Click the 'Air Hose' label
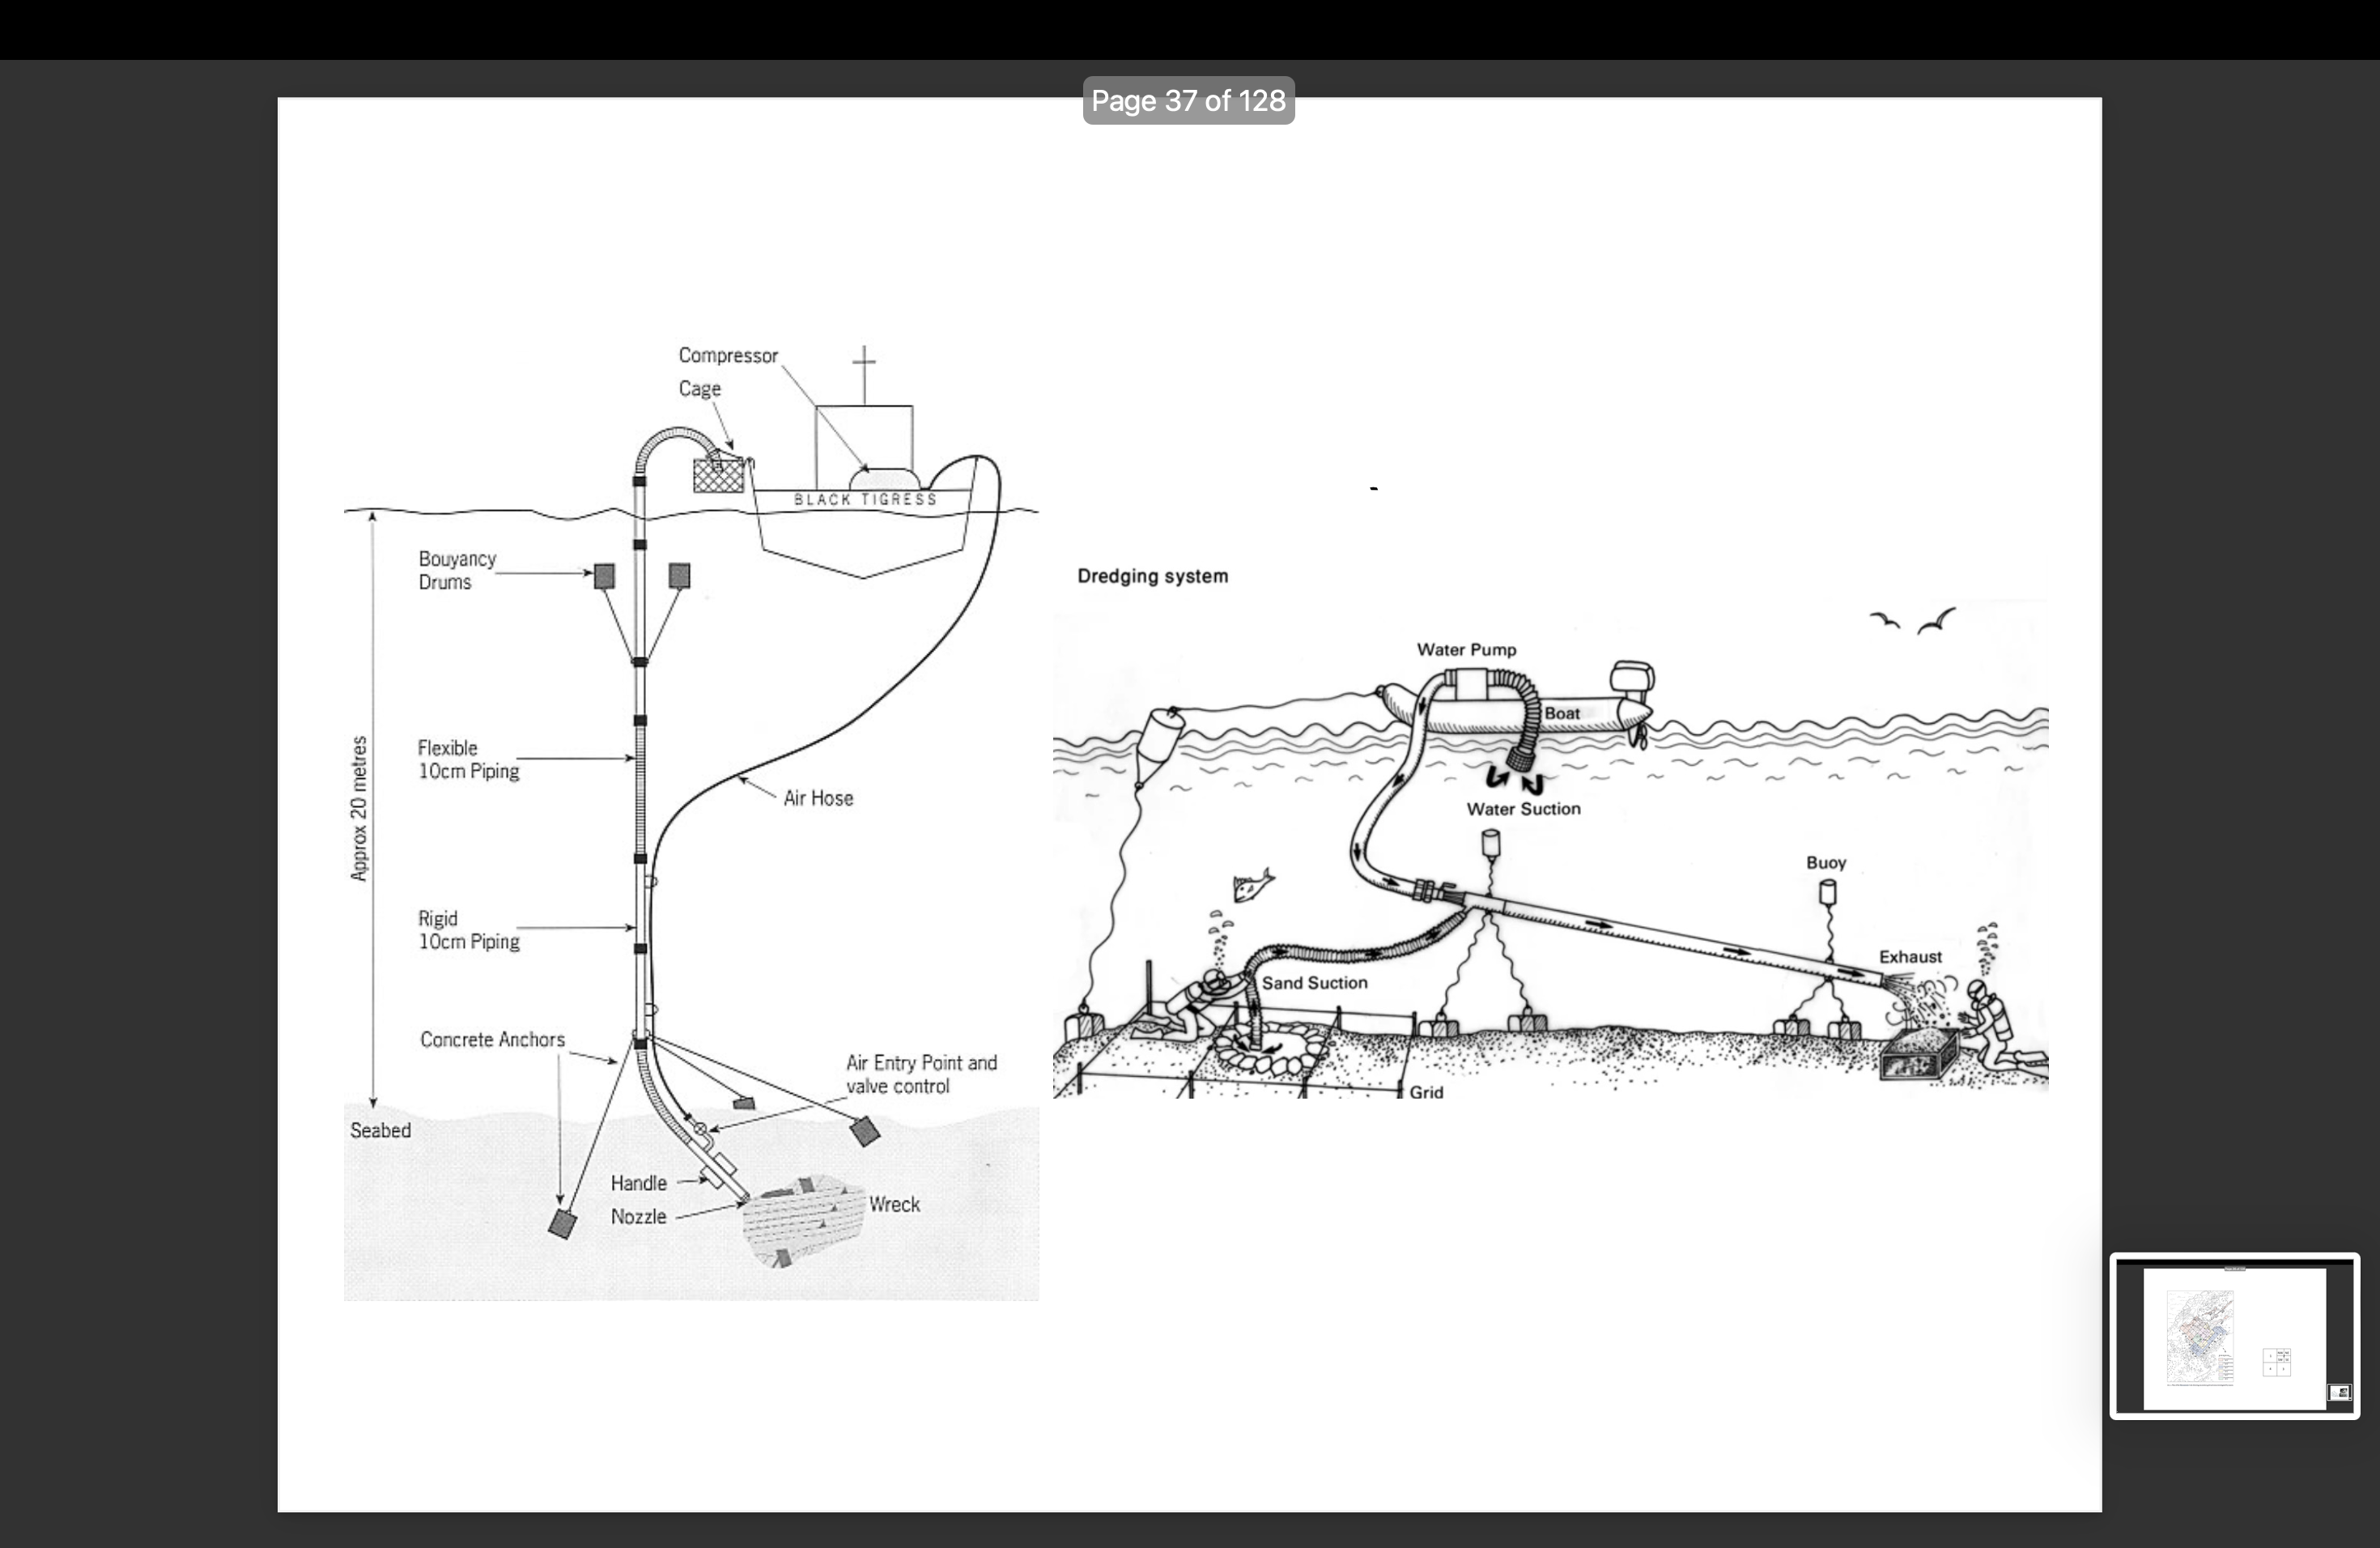 click(818, 798)
